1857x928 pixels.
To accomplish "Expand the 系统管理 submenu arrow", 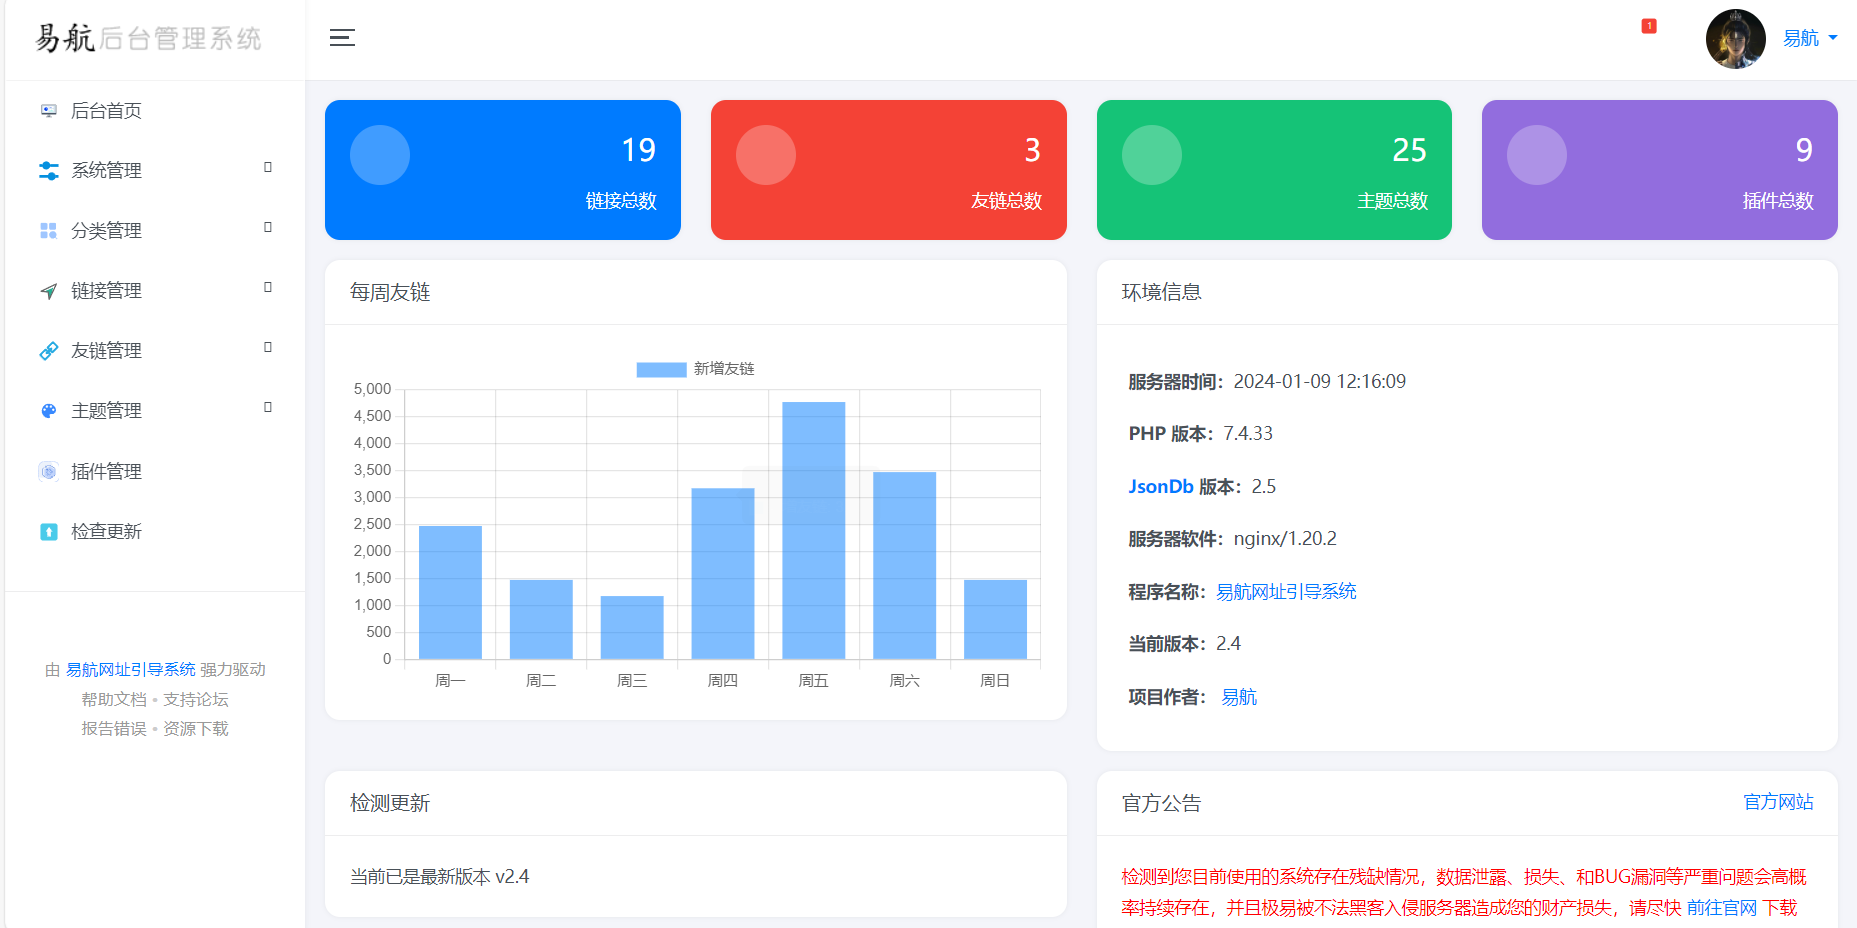I will tap(267, 167).
